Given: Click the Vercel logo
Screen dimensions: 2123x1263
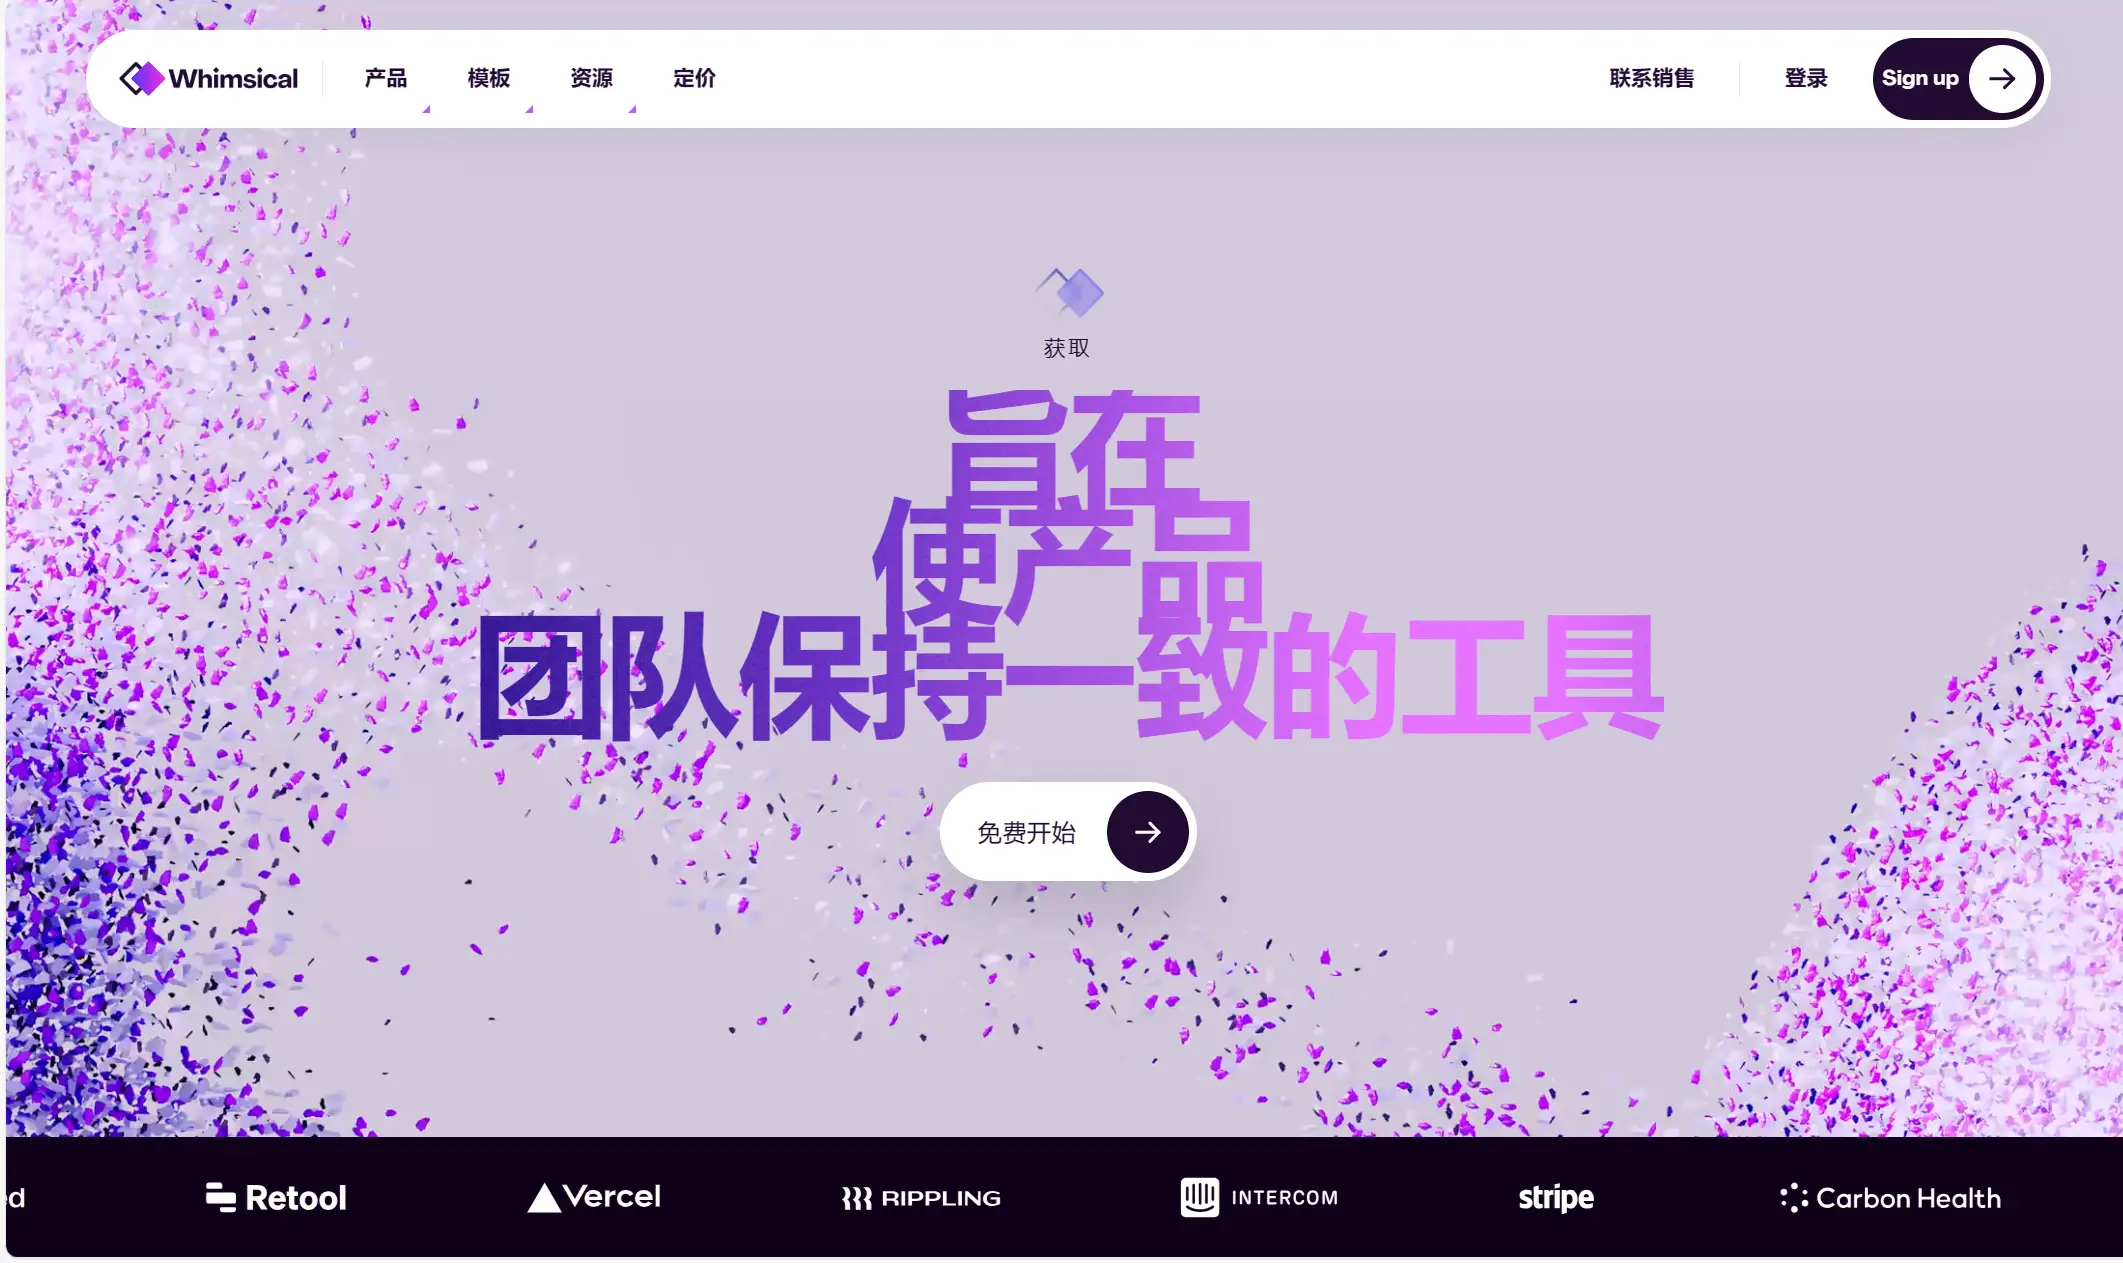Looking at the screenshot, I should tap(594, 1197).
